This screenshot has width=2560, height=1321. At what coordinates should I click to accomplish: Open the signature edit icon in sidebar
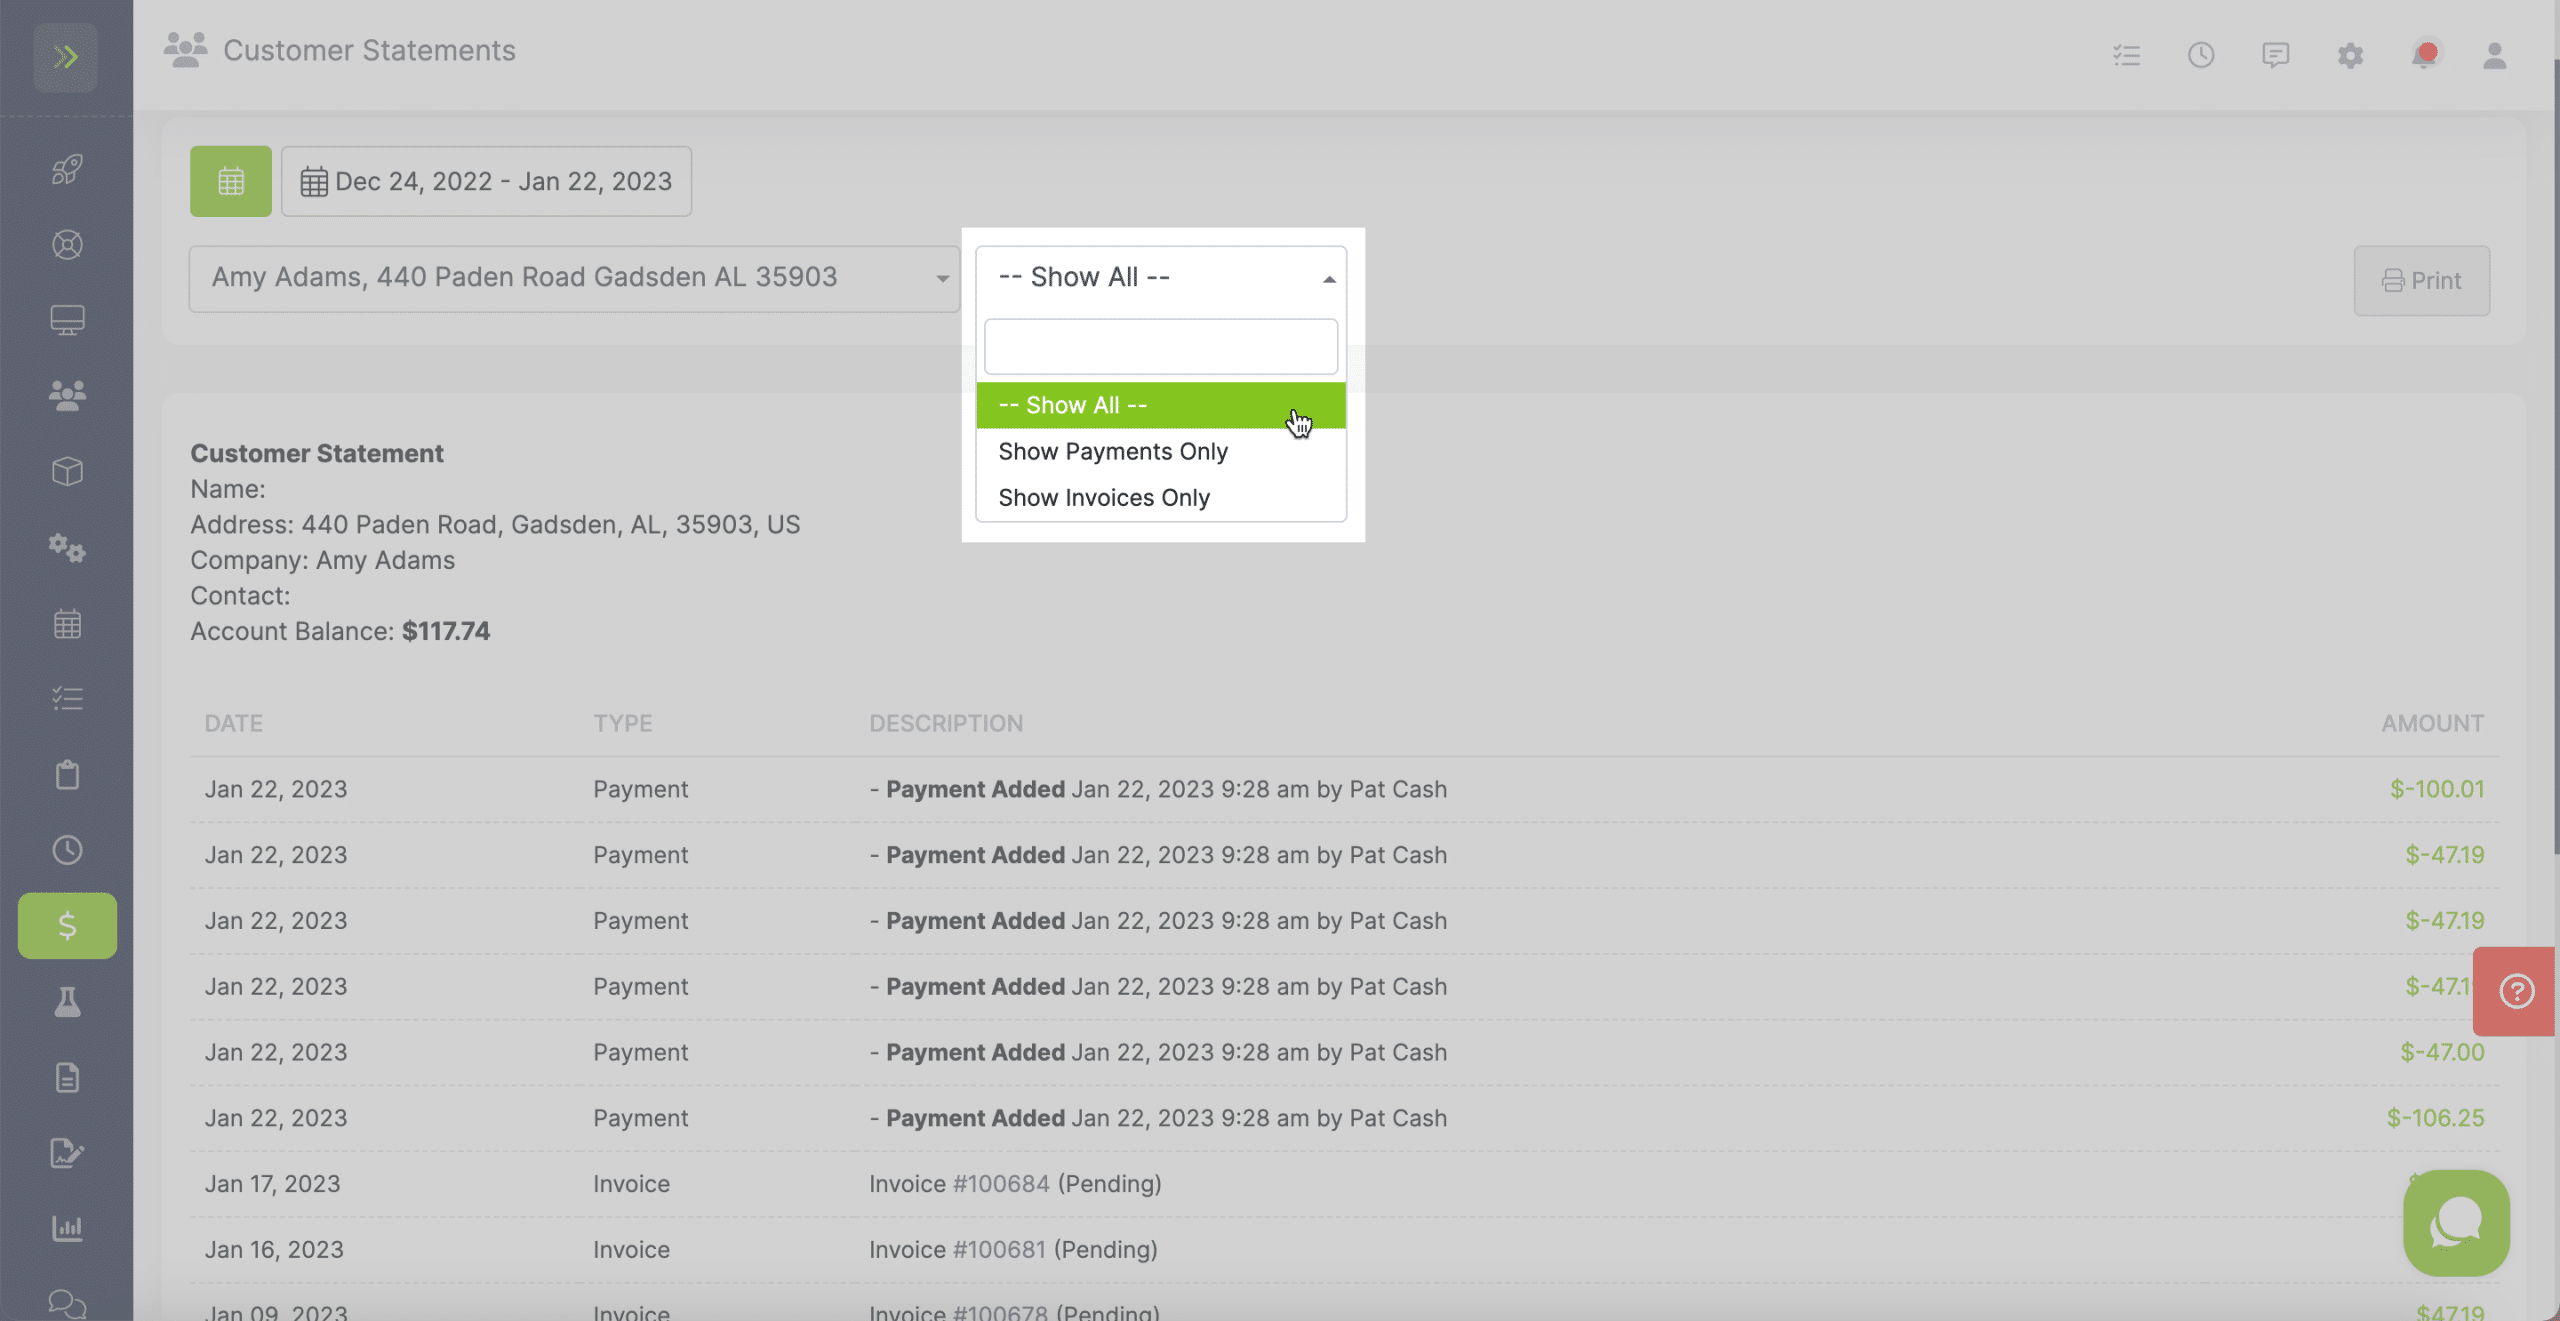[x=67, y=1153]
